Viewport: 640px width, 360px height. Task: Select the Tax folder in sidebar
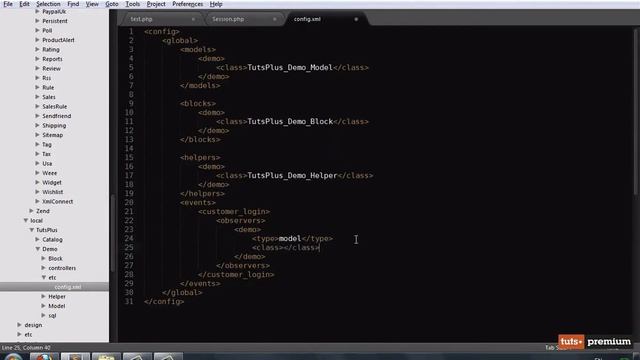47,154
